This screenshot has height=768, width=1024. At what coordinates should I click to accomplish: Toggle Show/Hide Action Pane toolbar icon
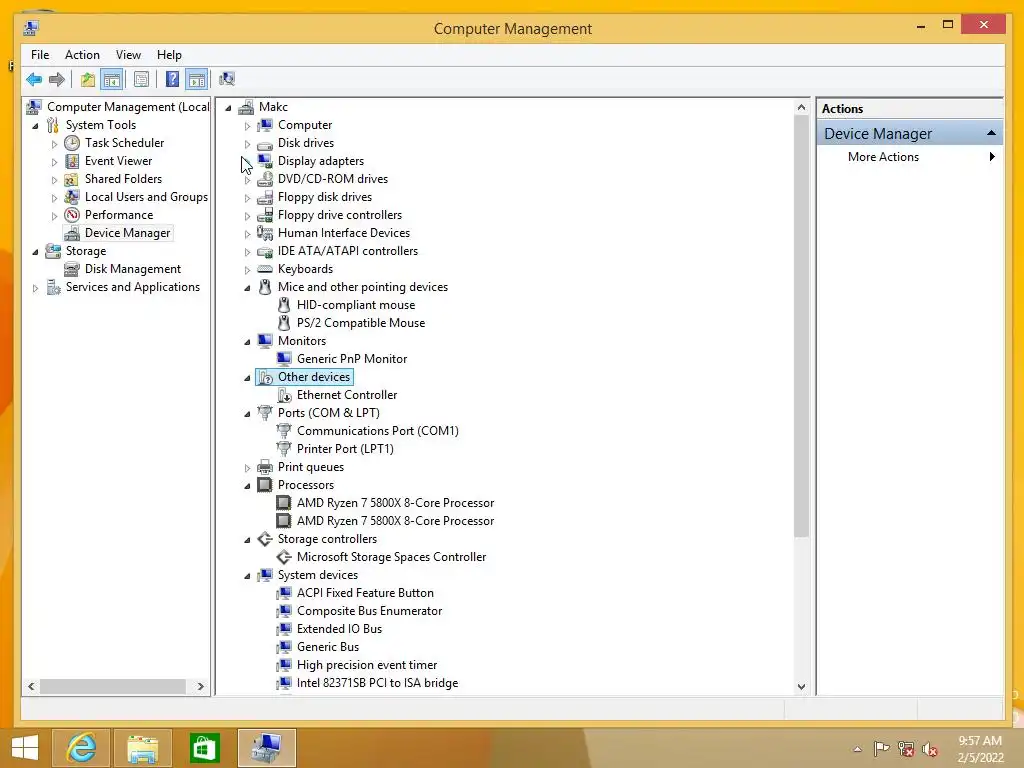click(197, 80)
